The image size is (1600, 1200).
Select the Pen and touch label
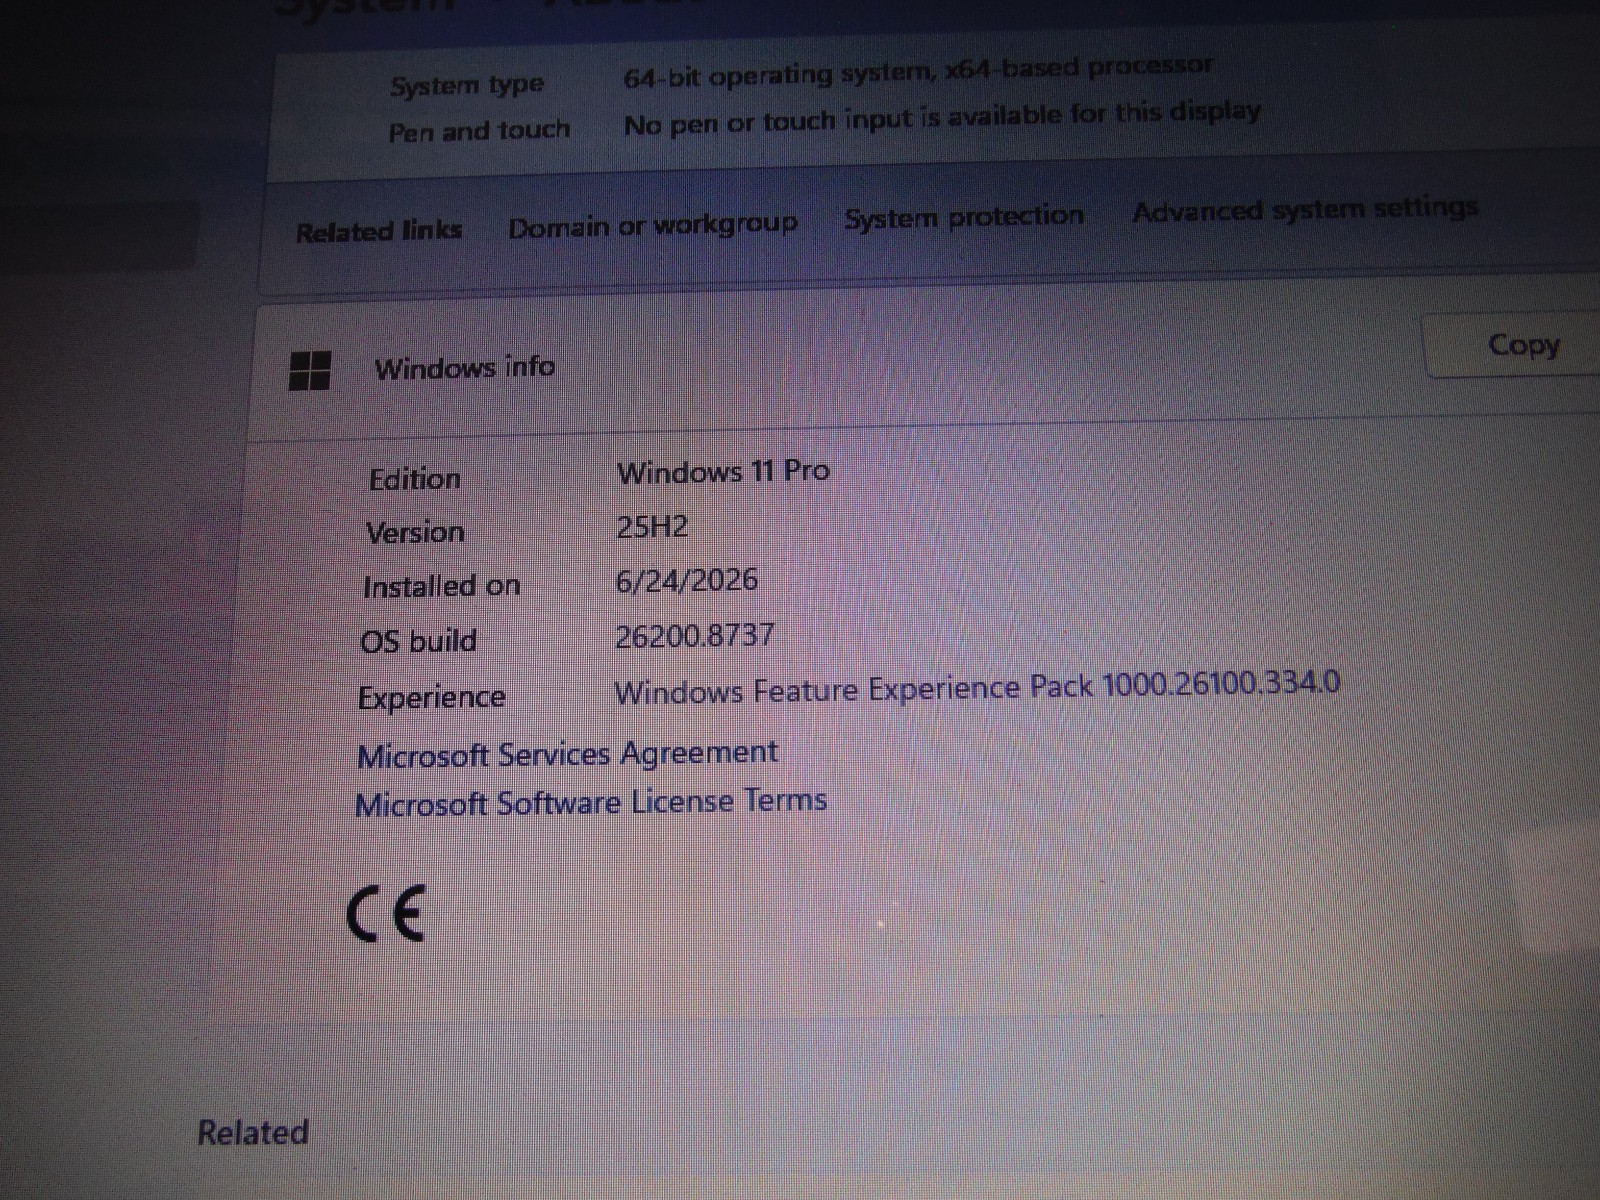click(x=479, y=131)
